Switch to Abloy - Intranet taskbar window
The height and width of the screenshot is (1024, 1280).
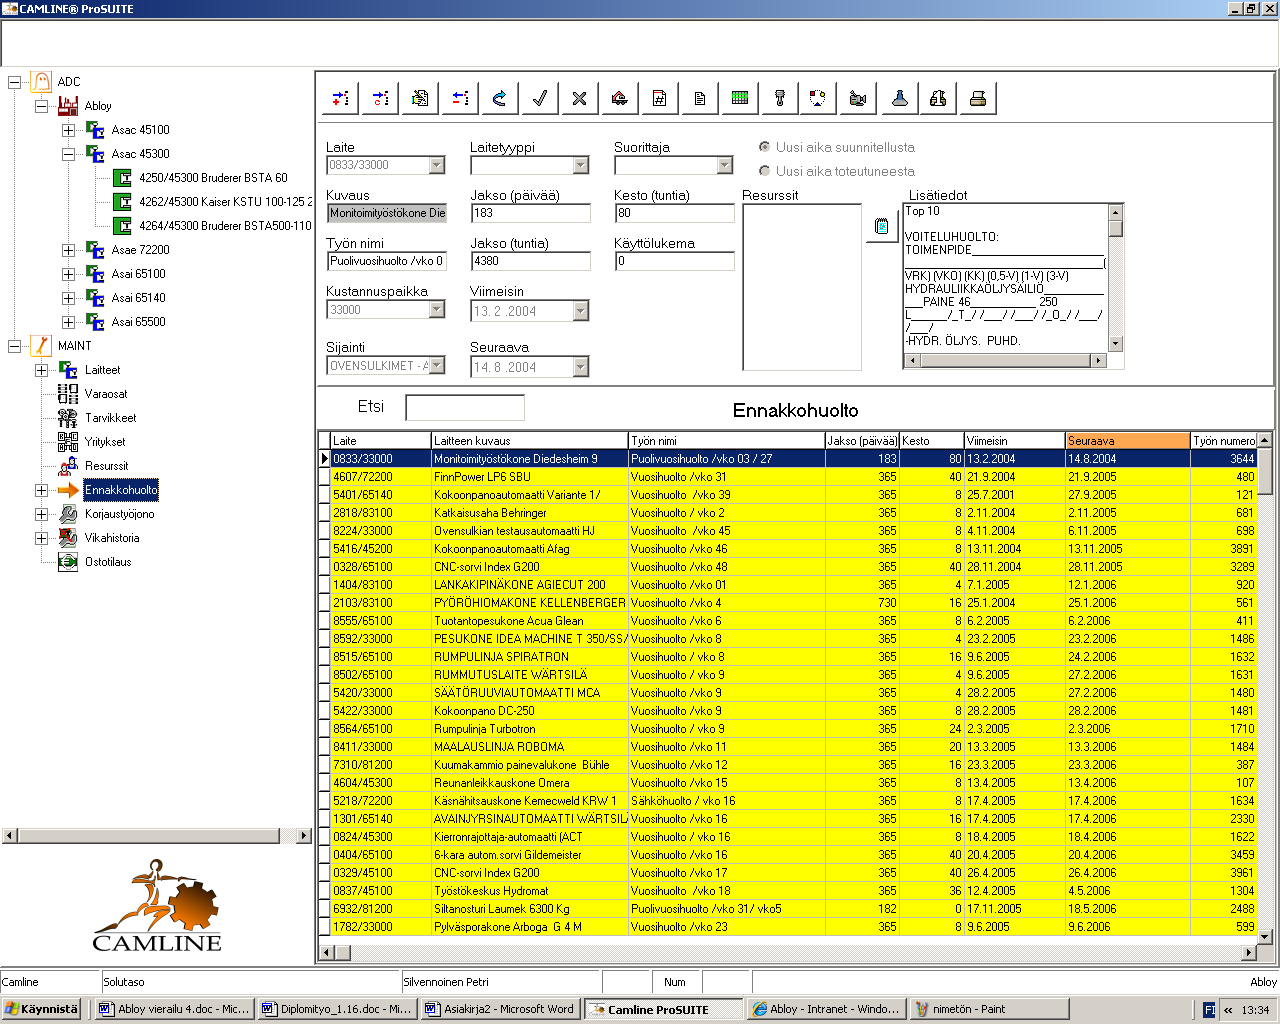827,1009
